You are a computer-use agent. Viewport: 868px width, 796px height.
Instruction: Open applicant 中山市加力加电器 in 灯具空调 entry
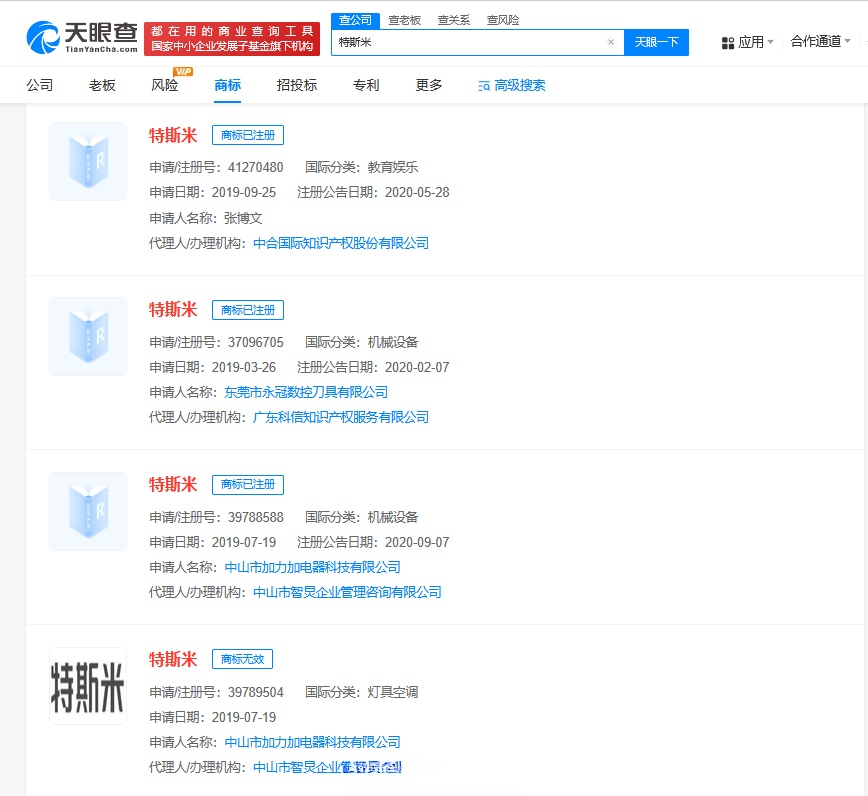click(312, 742)
